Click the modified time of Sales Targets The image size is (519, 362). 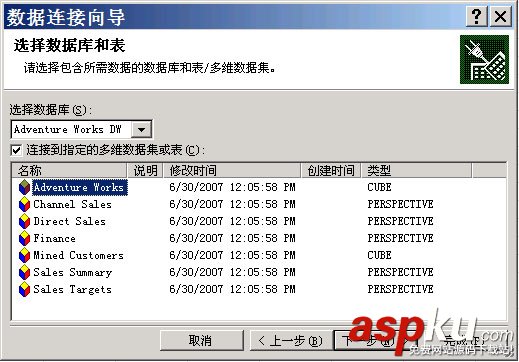pyautogui.click(x=232, y=289)
